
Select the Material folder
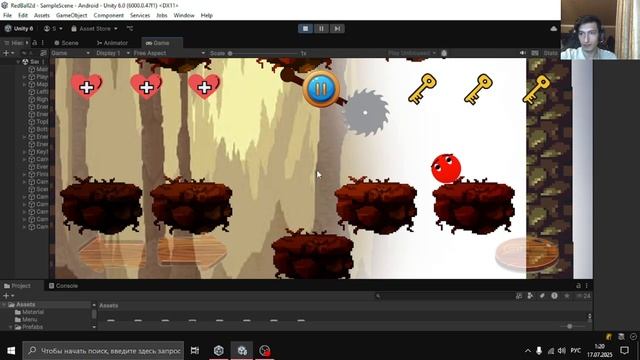[29, 312]
